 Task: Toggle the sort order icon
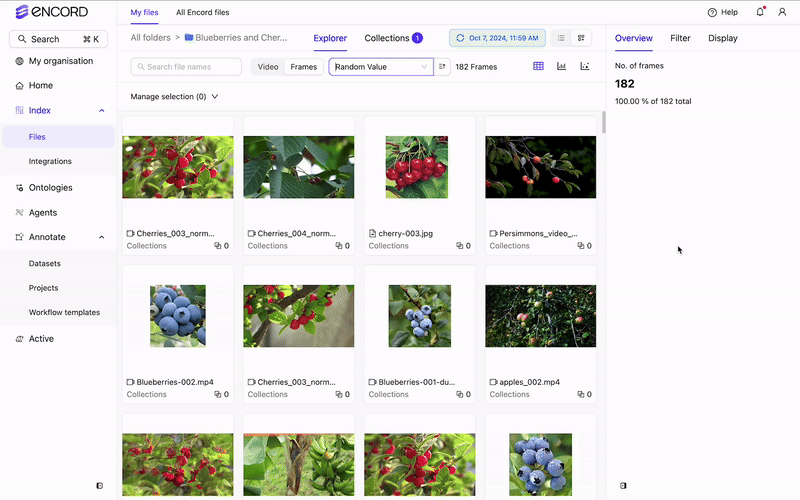pyautogui.click(x=442, y=66)
